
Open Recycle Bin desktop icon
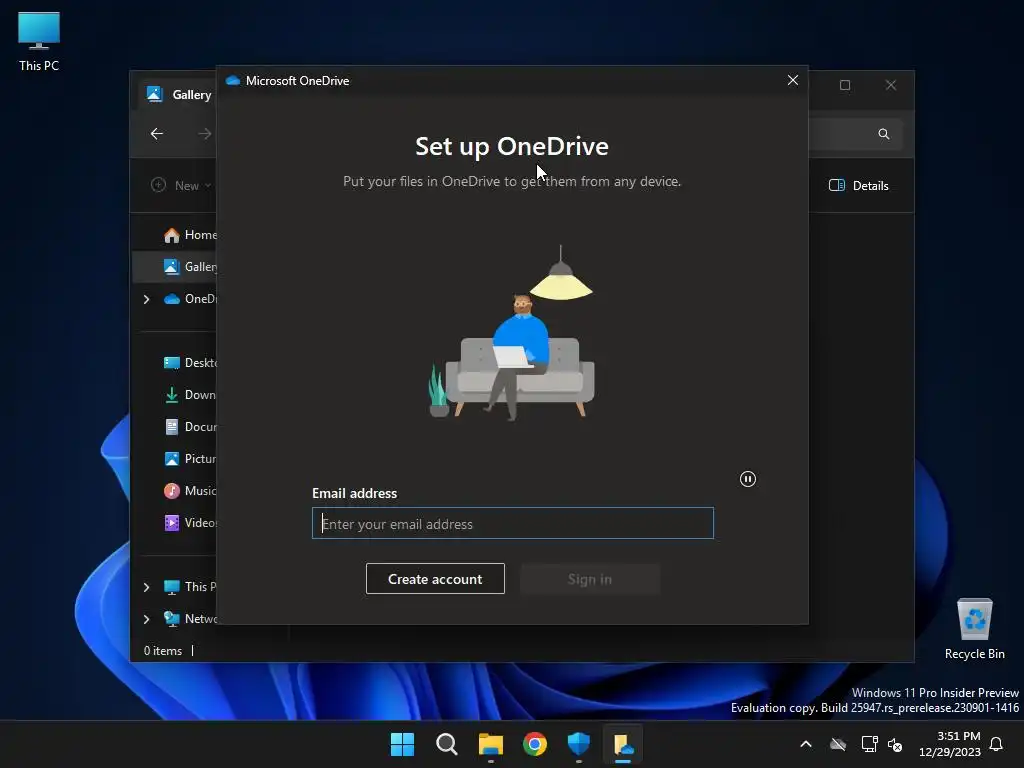[x=974, y=629]
